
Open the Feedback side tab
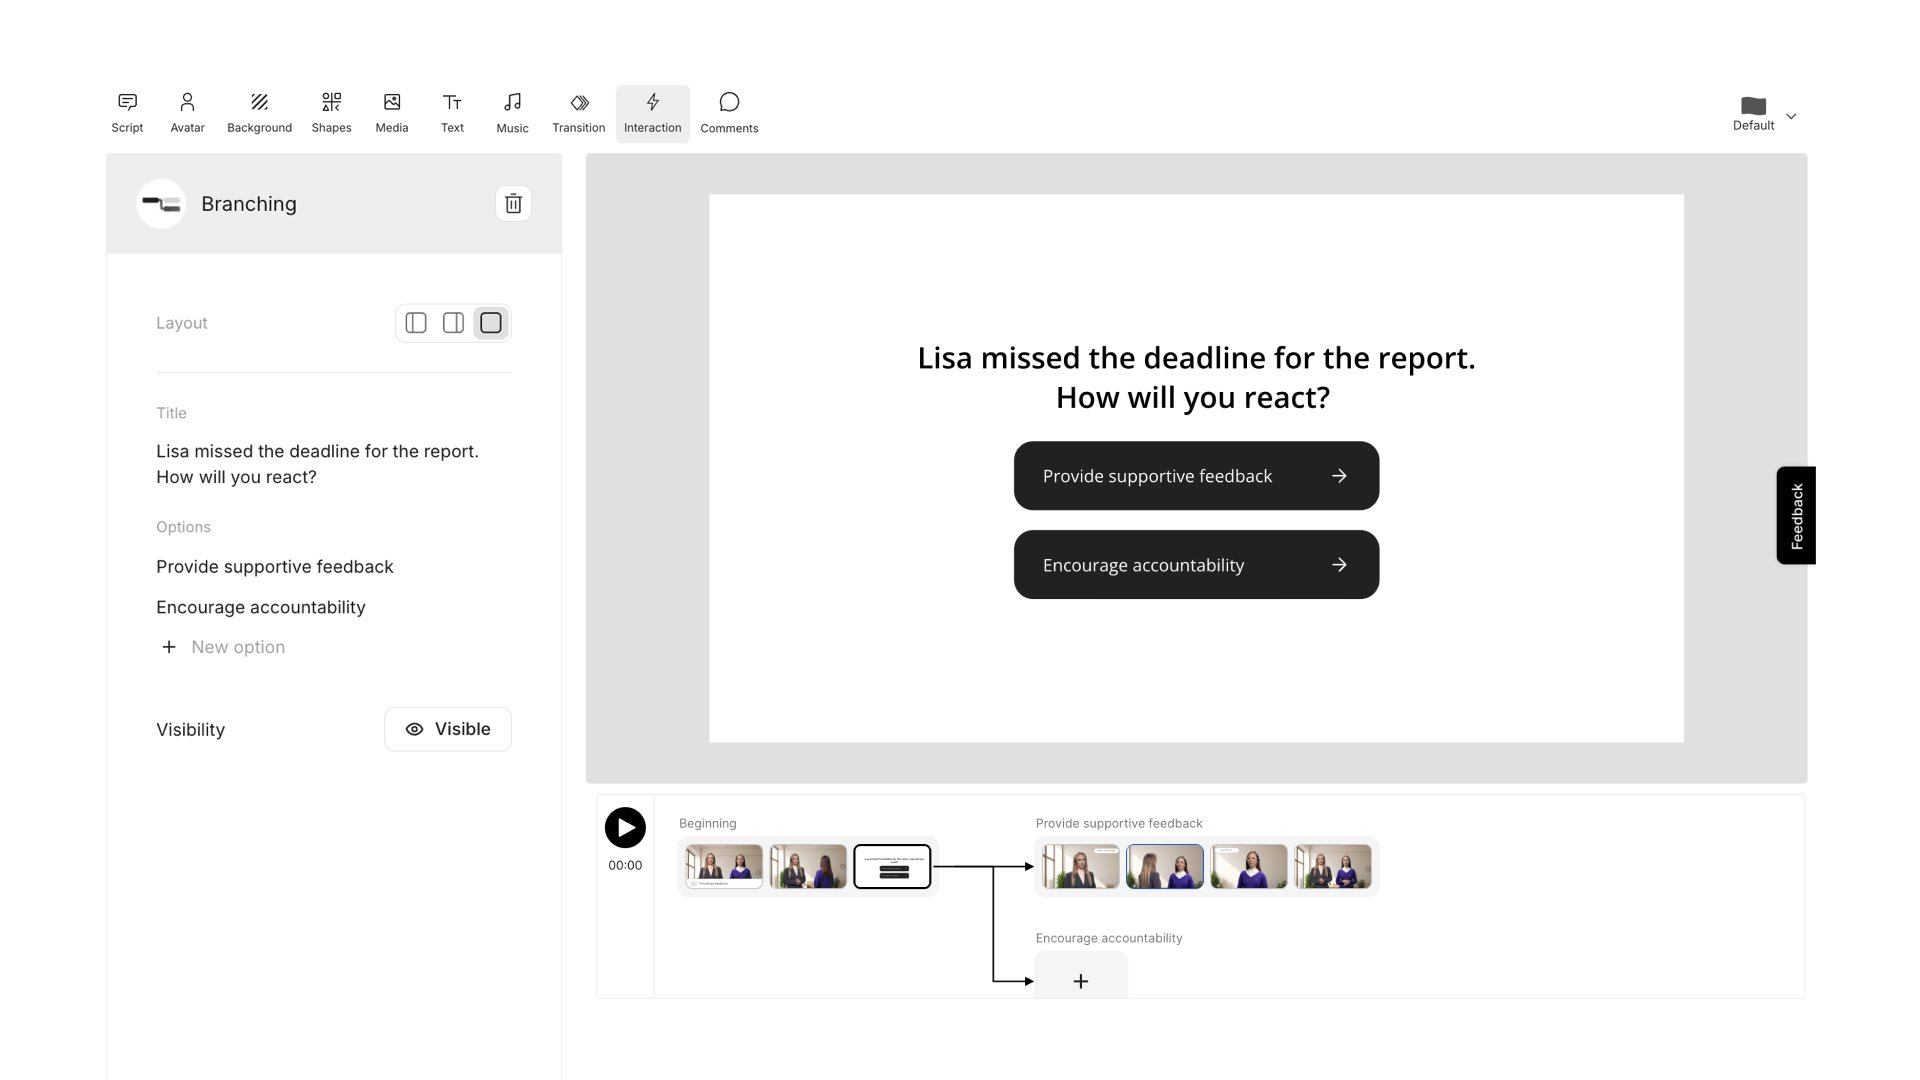click(x=1796, y=516)
